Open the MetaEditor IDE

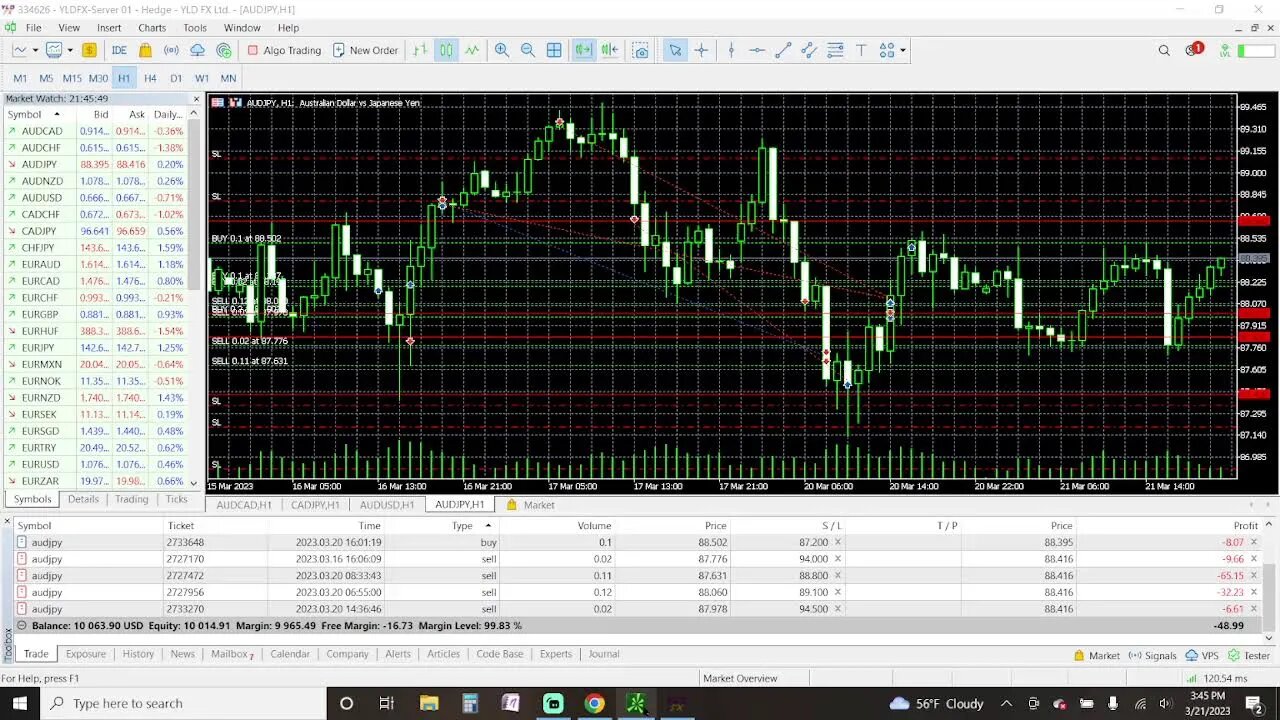[x=119, y=50]
